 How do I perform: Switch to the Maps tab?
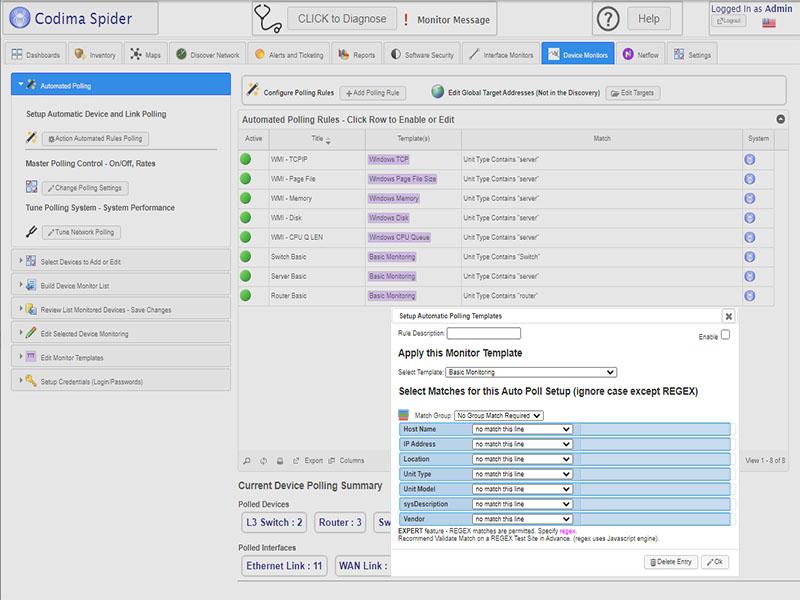pyautogui.click(x=145, y=54)
